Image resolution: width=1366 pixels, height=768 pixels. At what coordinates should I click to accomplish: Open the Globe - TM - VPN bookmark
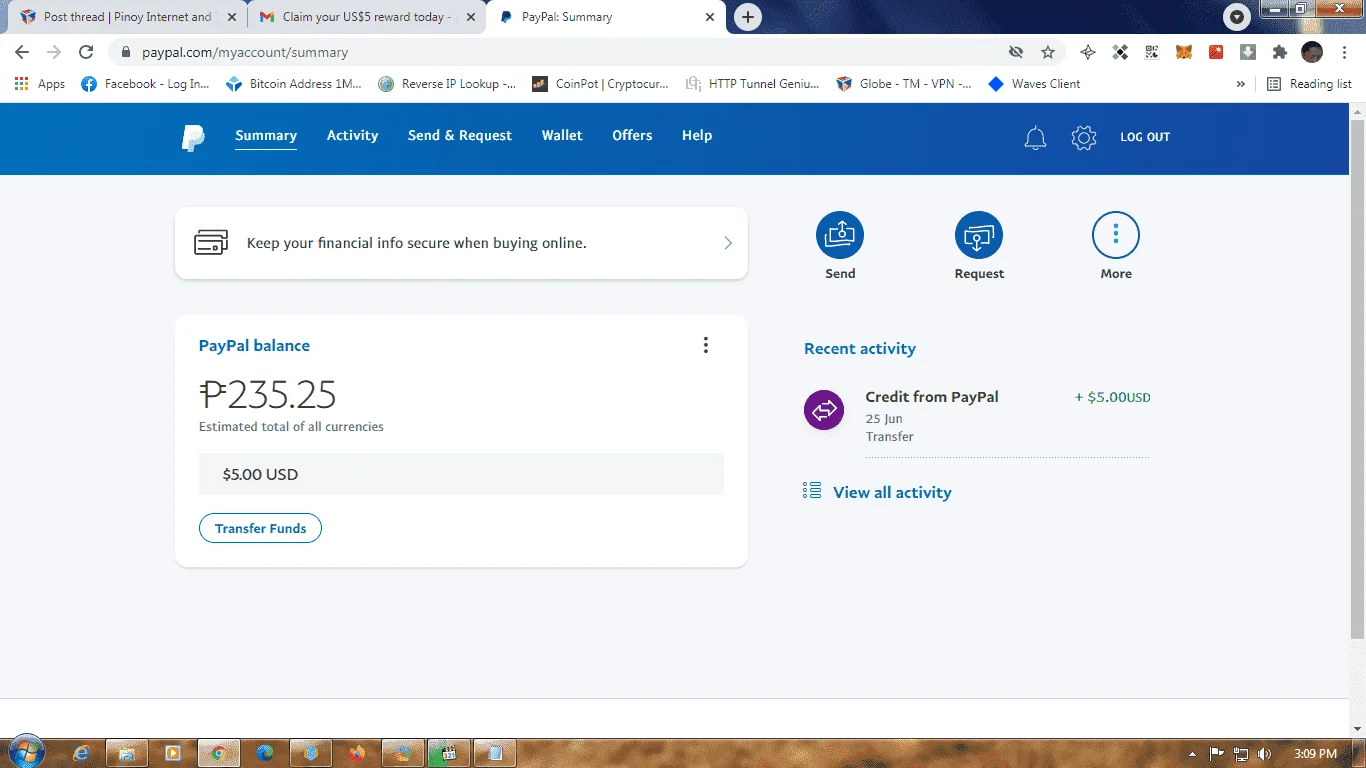coord(904,84)
